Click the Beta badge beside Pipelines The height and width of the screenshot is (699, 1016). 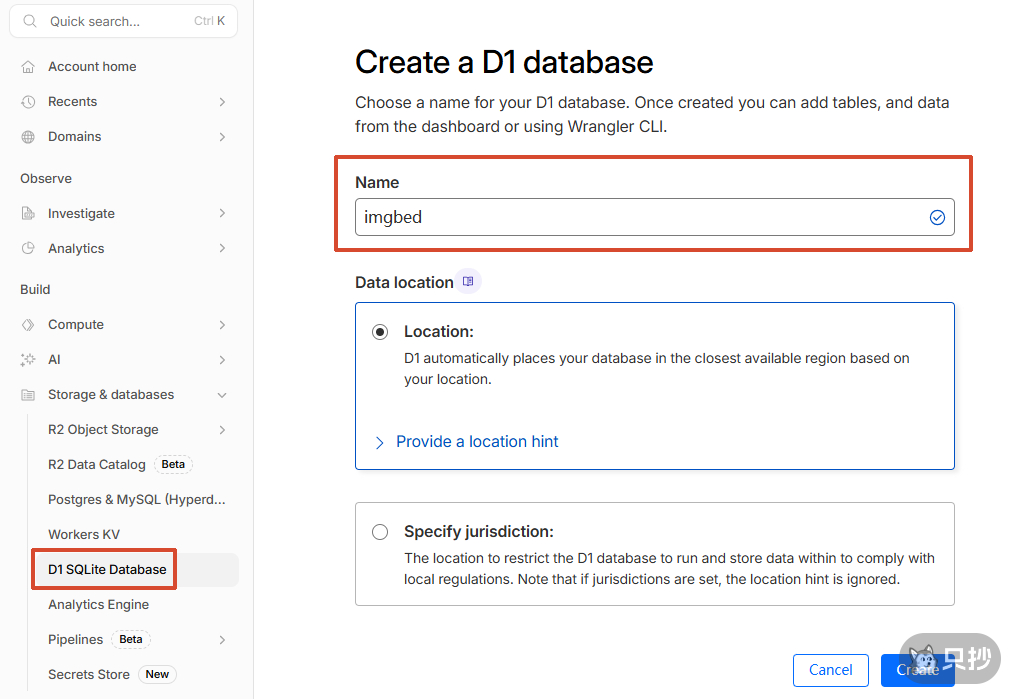tap(131, 639)
